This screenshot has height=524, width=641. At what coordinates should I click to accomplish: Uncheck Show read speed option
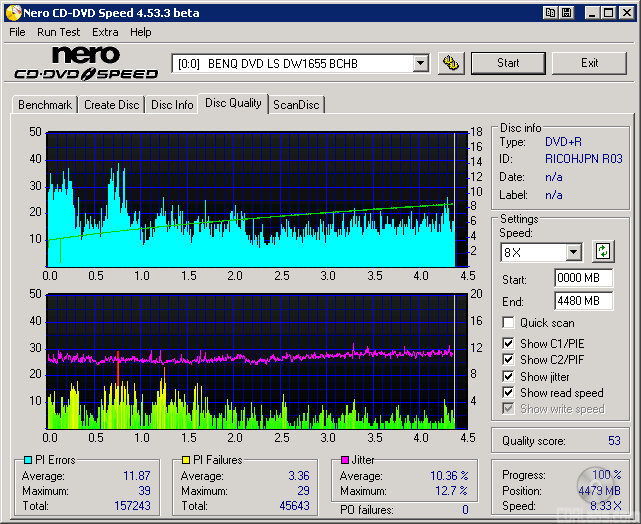(509, 393)
